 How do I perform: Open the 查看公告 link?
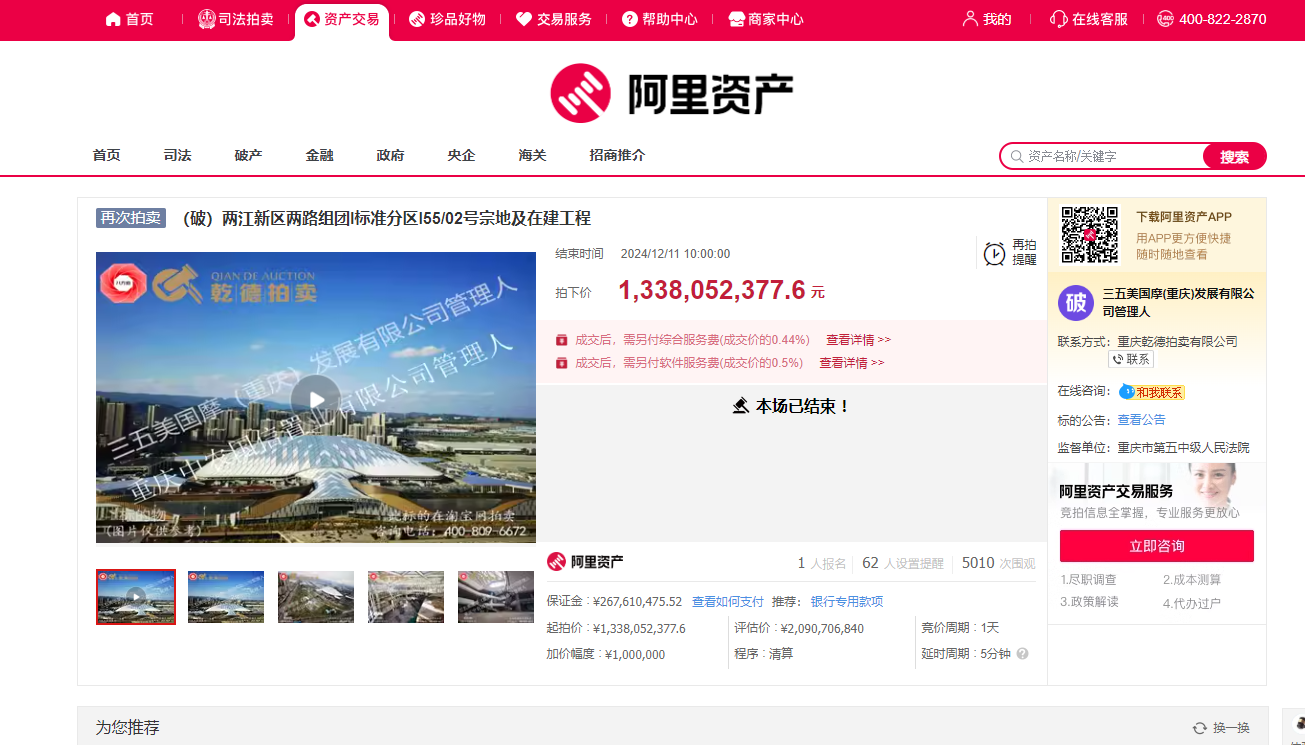(1141, 420)
